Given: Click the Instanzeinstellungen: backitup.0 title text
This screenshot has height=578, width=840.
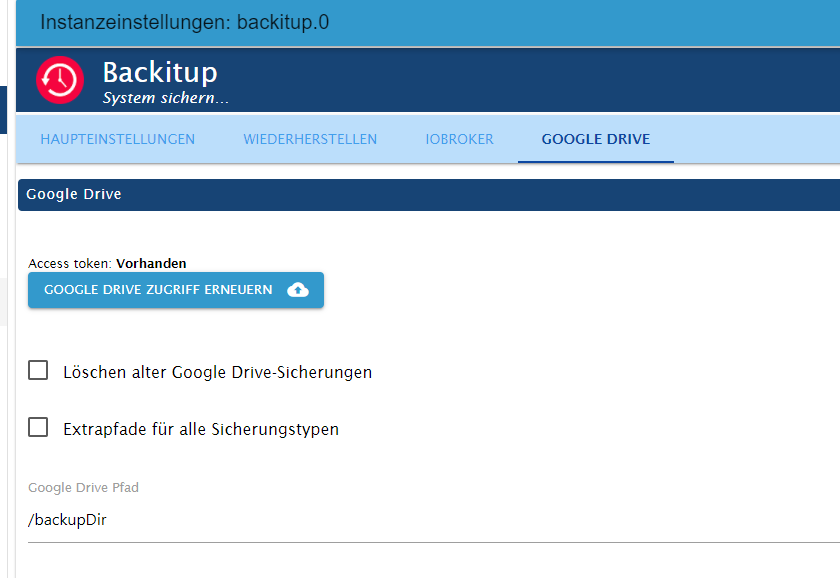Looking at the screenshot, I should (184, 22).
